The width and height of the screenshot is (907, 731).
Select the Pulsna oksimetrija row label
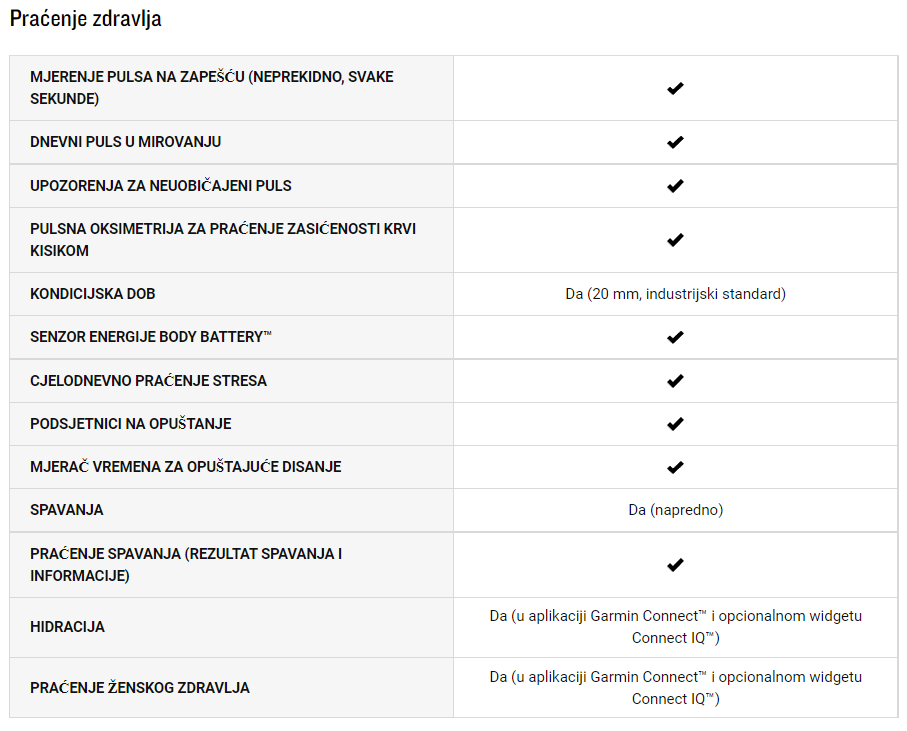pos(223,239)
